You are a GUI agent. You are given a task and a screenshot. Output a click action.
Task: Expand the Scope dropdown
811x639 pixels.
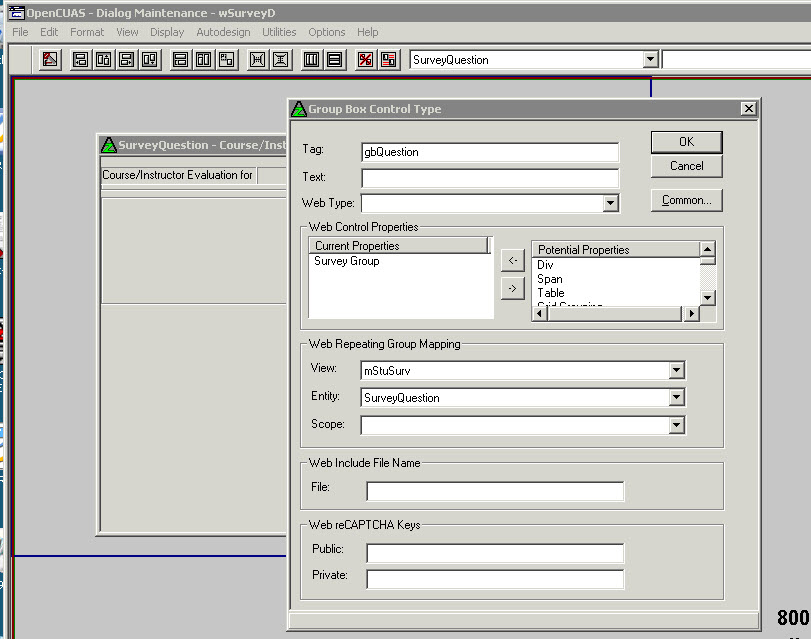coord(677,425)
